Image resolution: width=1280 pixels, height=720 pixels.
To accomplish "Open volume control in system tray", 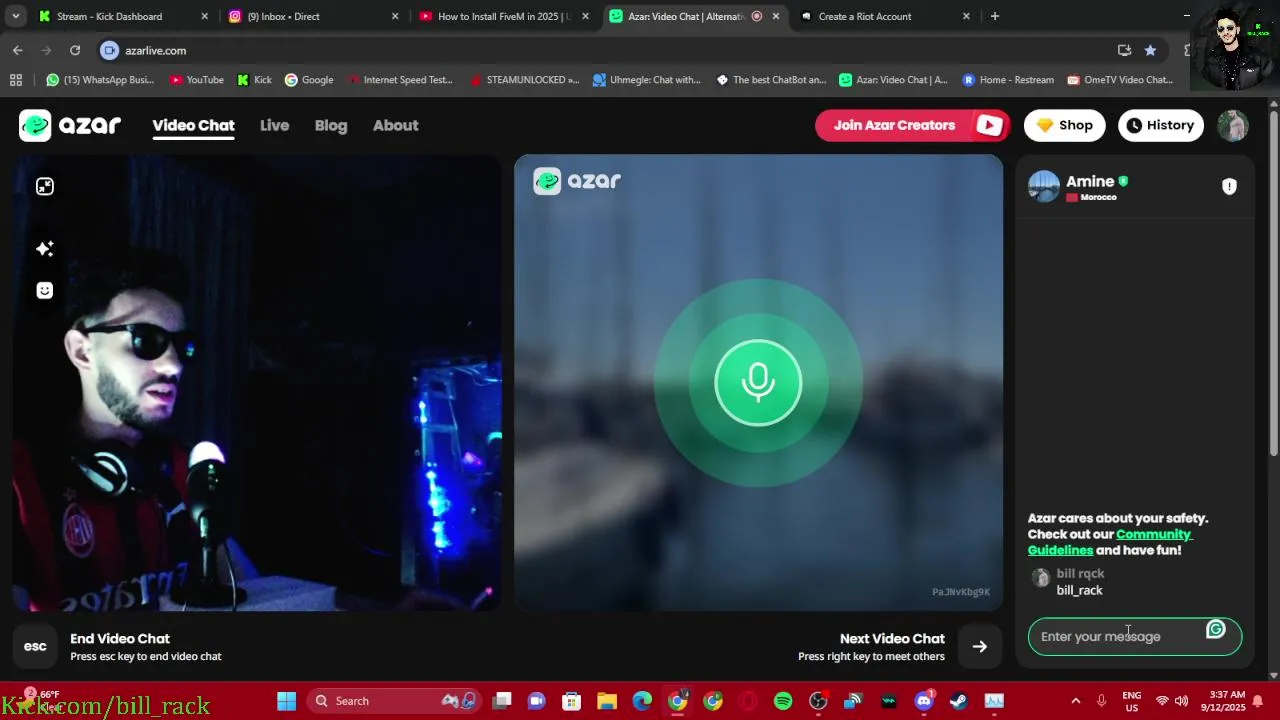I will [x=1181, y=701].
